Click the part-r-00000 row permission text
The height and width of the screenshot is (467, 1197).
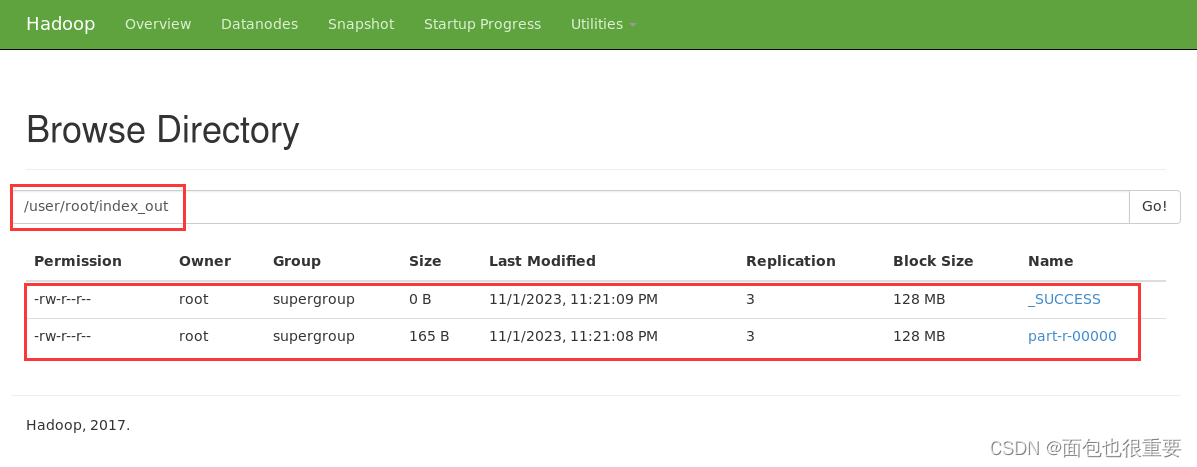tap(63, 336)
